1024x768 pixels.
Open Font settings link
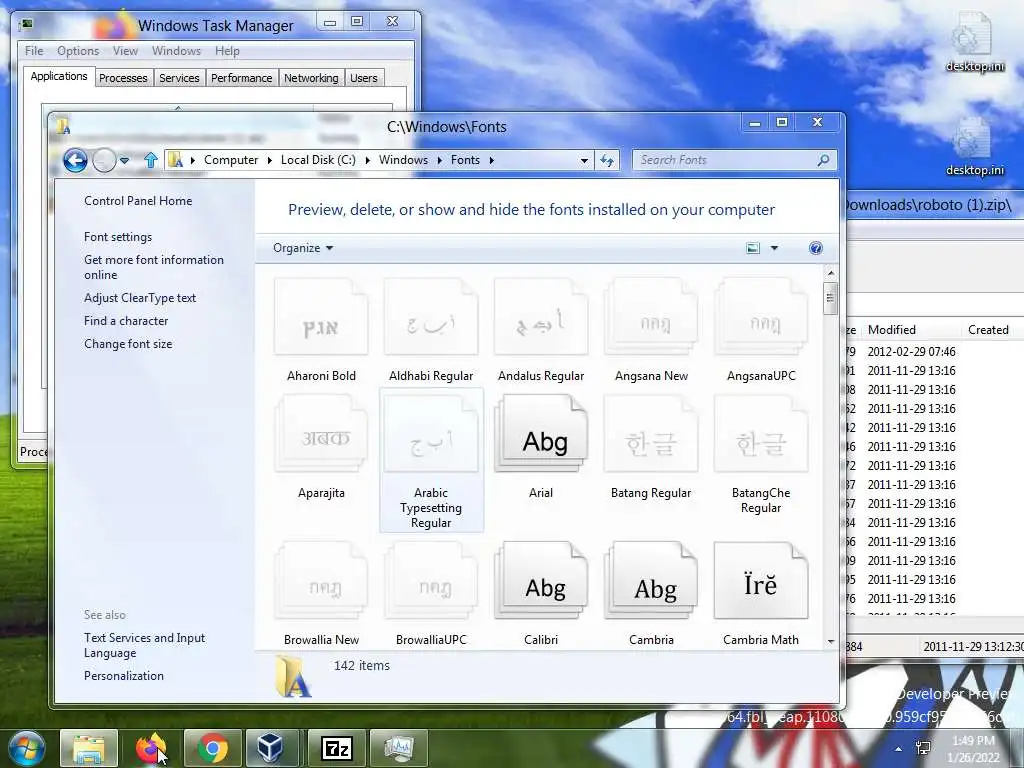(118, 237)
